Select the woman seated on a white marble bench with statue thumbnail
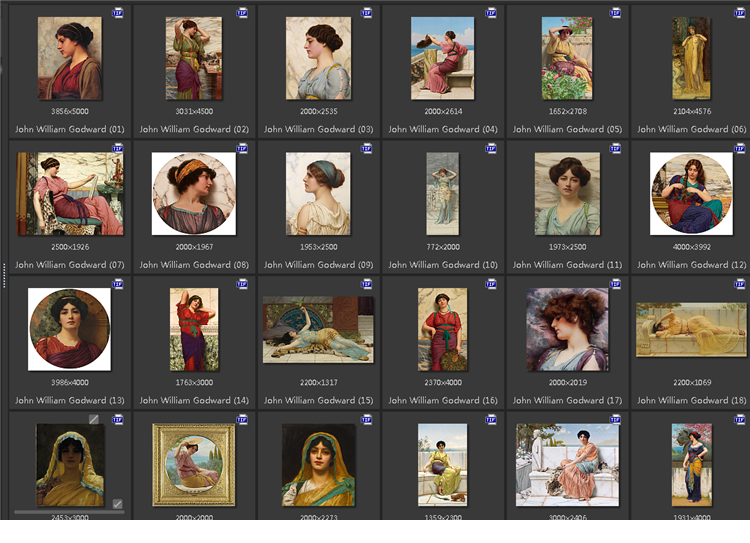Image resolution: width=750 pixels, height=543 pixels. pyautogui.click(x=567, y=465)
